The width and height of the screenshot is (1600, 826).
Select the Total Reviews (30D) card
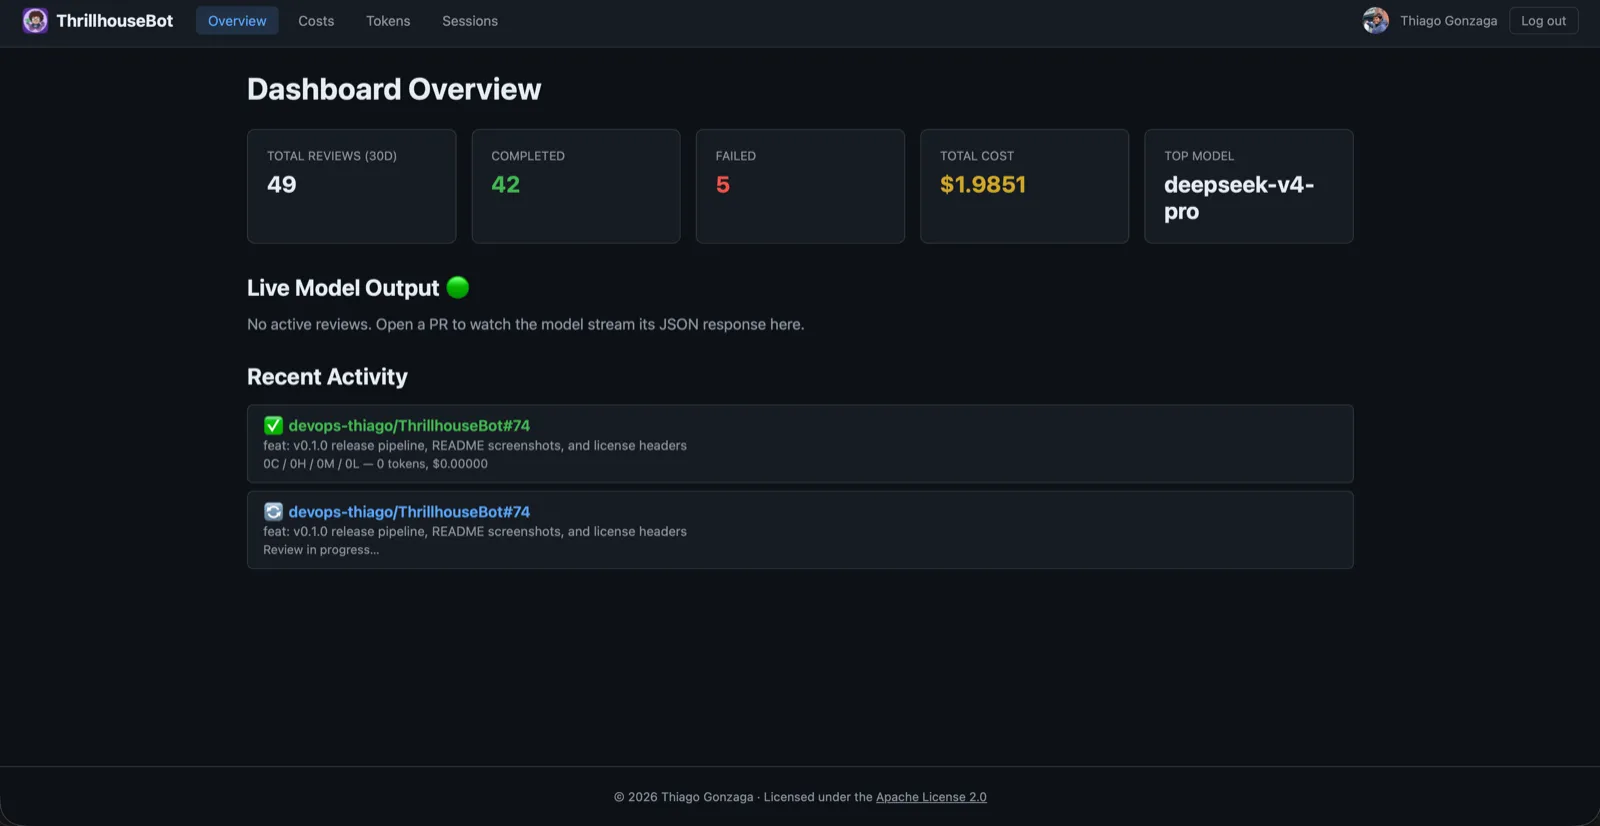[351, 186]
